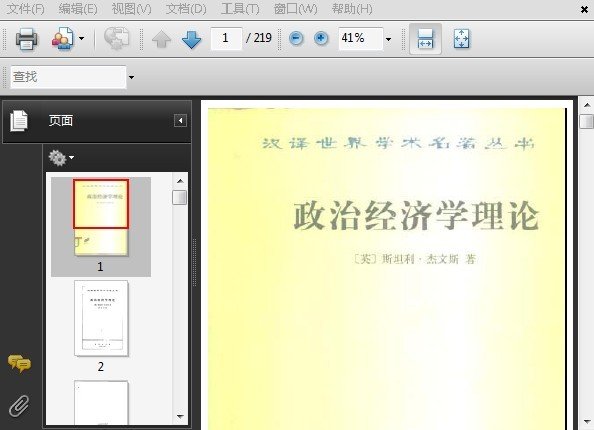Viewport: 594px width, 430px height.
Task: Expand the collaborate icon dropdown arrow
Action: 81,38
